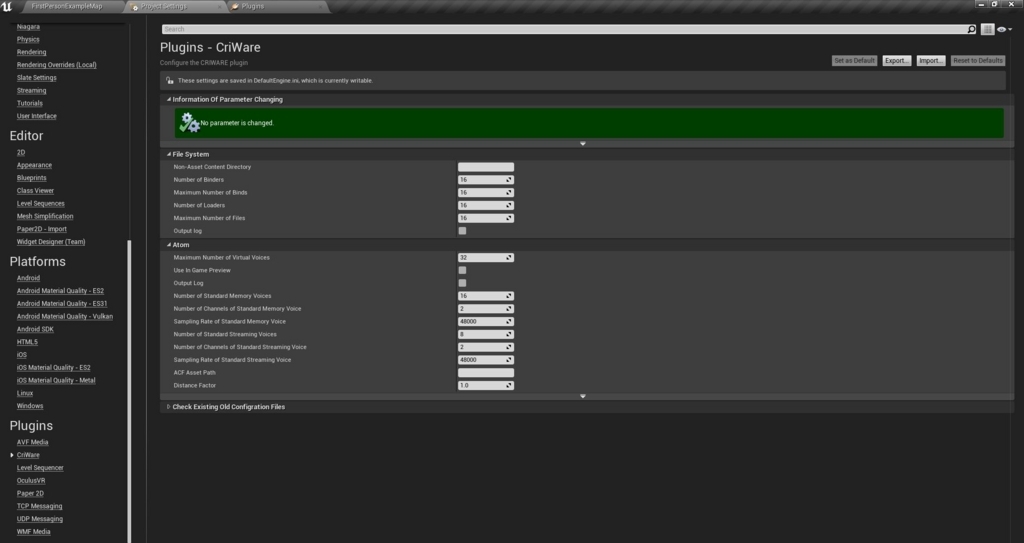Open iOS platform settings
The width and height of the screenshot is (1024, 543).
point(22,355)
